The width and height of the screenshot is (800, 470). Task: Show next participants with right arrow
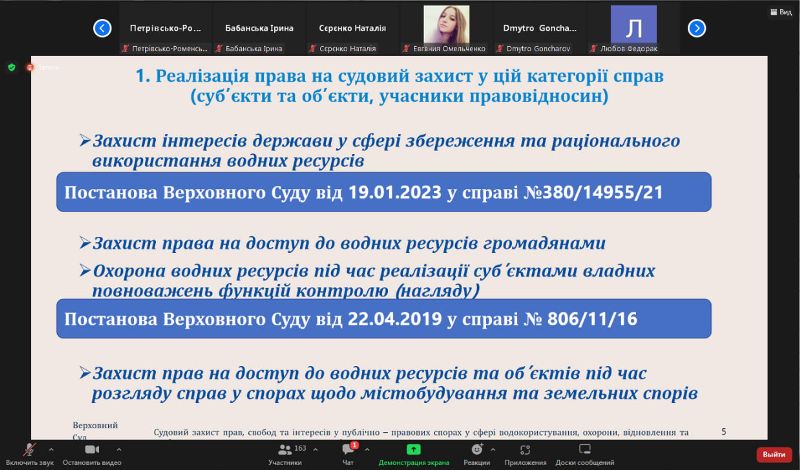point(696,28)
